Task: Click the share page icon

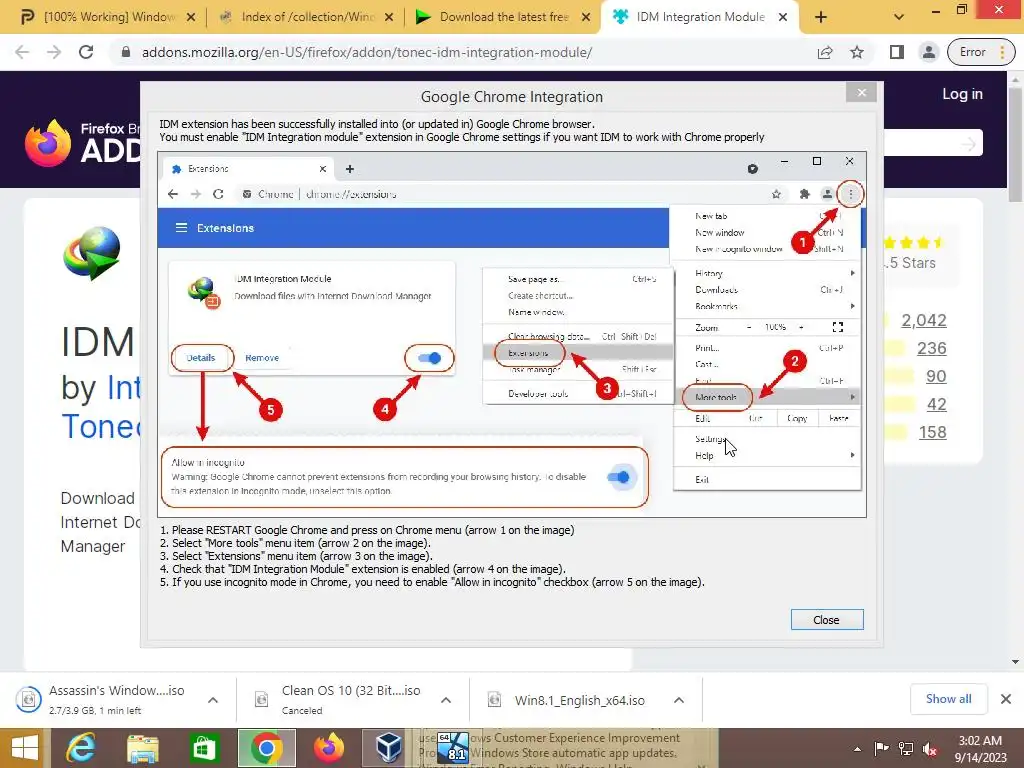Action: [x=825, y=52]
